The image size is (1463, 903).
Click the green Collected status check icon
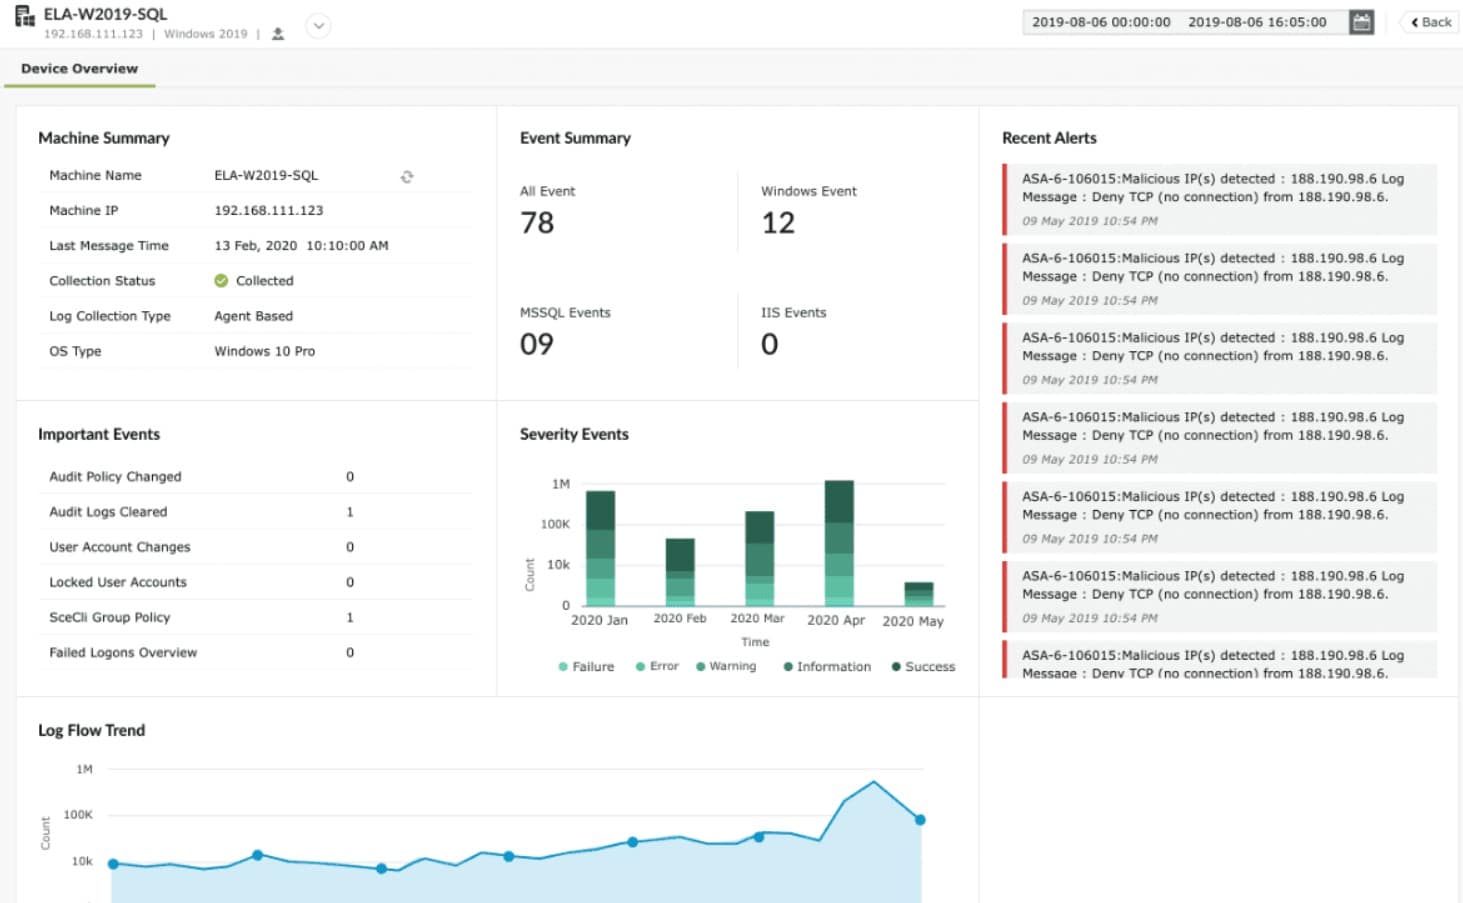coord(221,281)
